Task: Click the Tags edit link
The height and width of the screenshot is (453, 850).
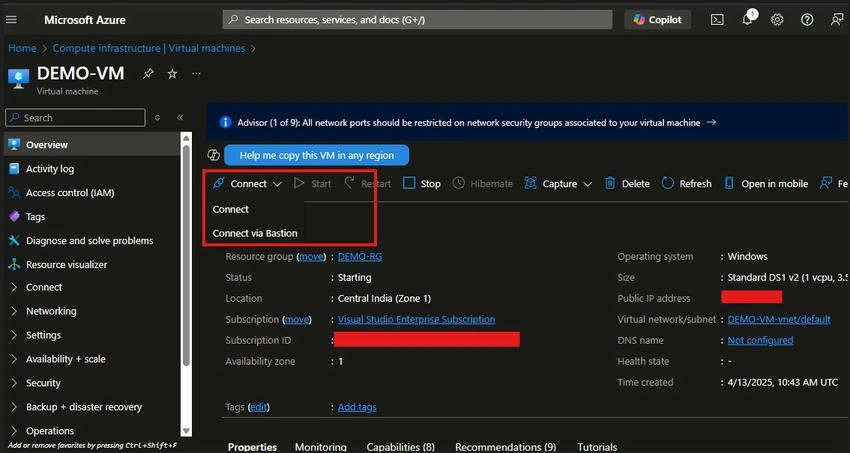Action: click(259, 407)
